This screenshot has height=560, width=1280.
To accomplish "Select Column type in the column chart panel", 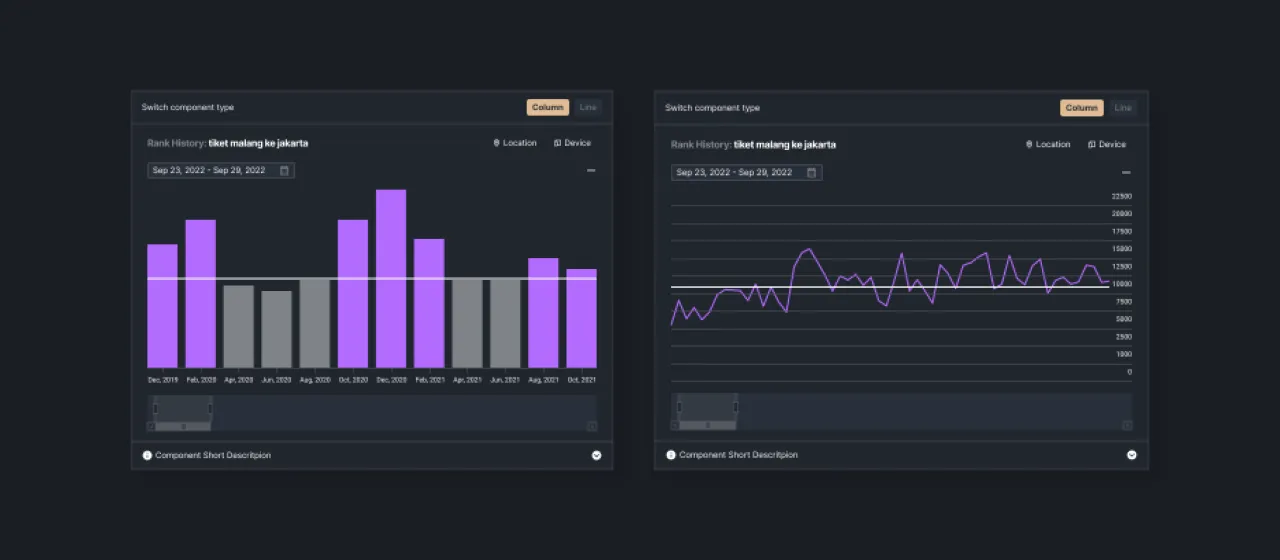I will (548, 107).
